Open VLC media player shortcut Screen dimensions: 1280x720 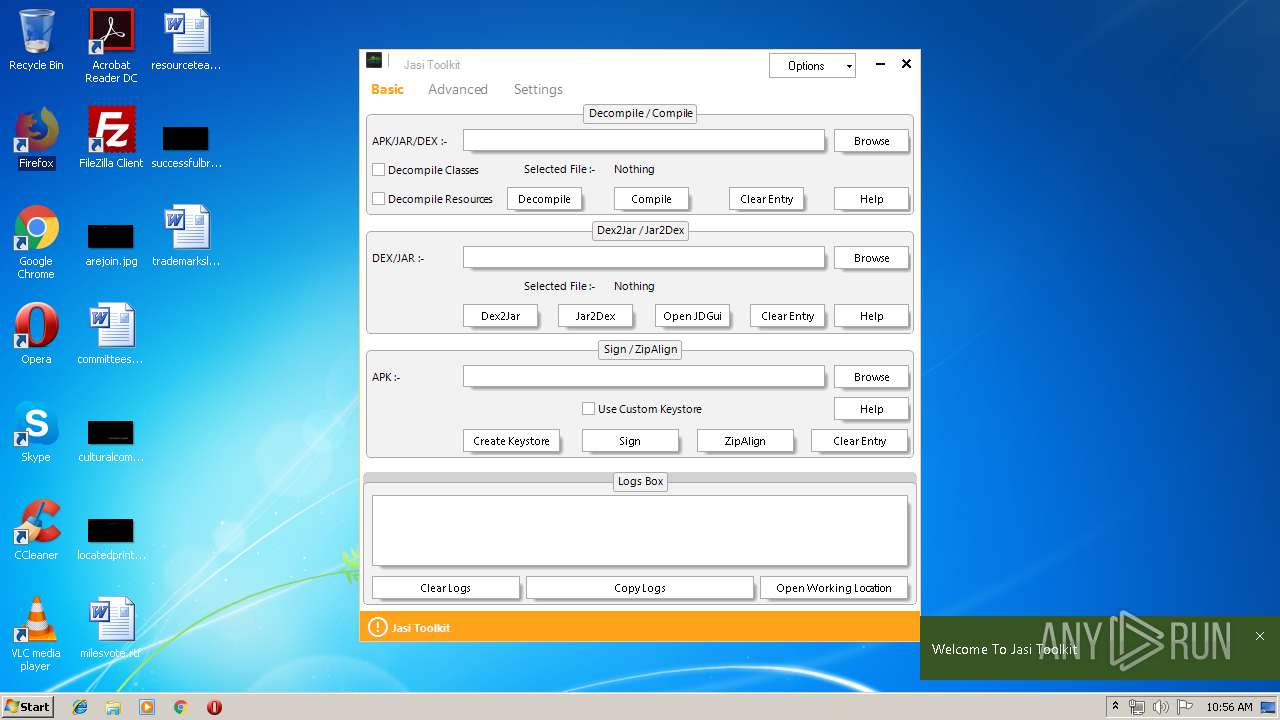click(36, 634)
